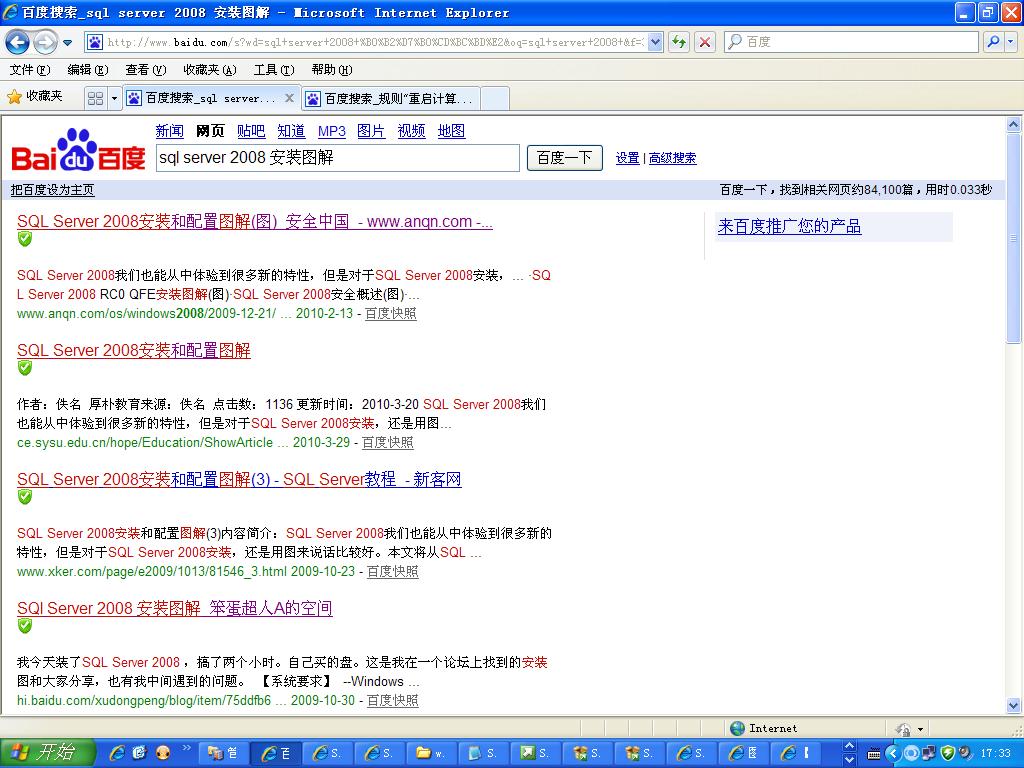The height and width of the screenshot is (768, 1024).
Task: Click the Forward navigation arrow
Action: [x=44, y=42]
